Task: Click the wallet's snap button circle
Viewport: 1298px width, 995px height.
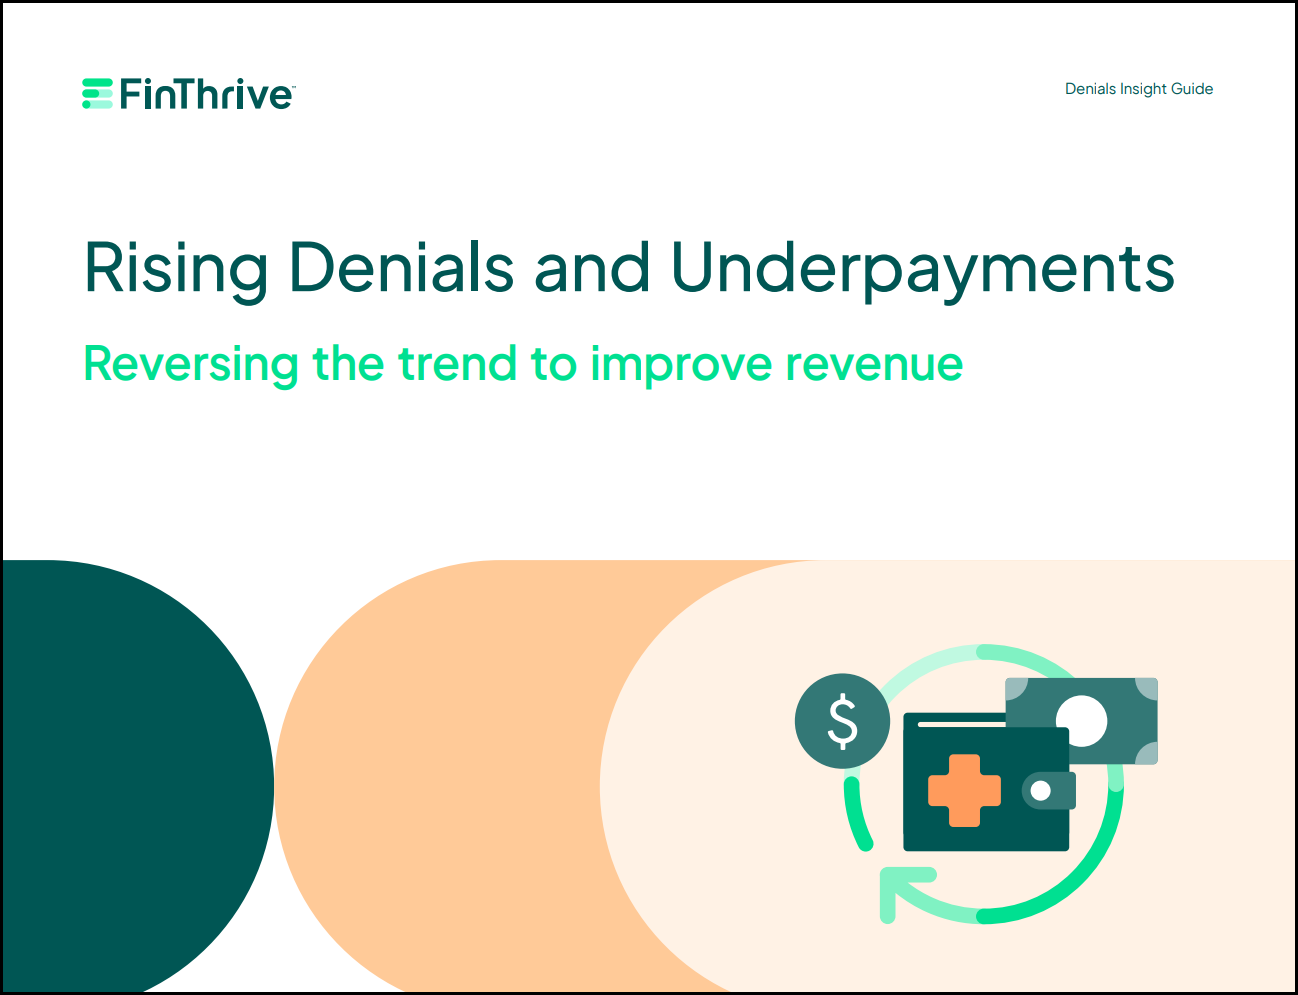Action: coord(1040,791)
